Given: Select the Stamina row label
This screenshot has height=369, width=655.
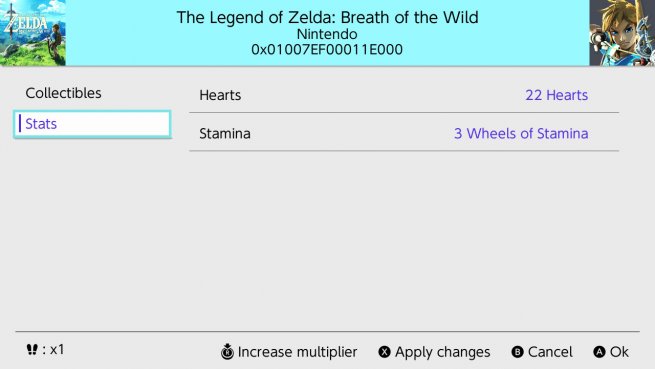Looking at the screenshot, I should [225, 134].
